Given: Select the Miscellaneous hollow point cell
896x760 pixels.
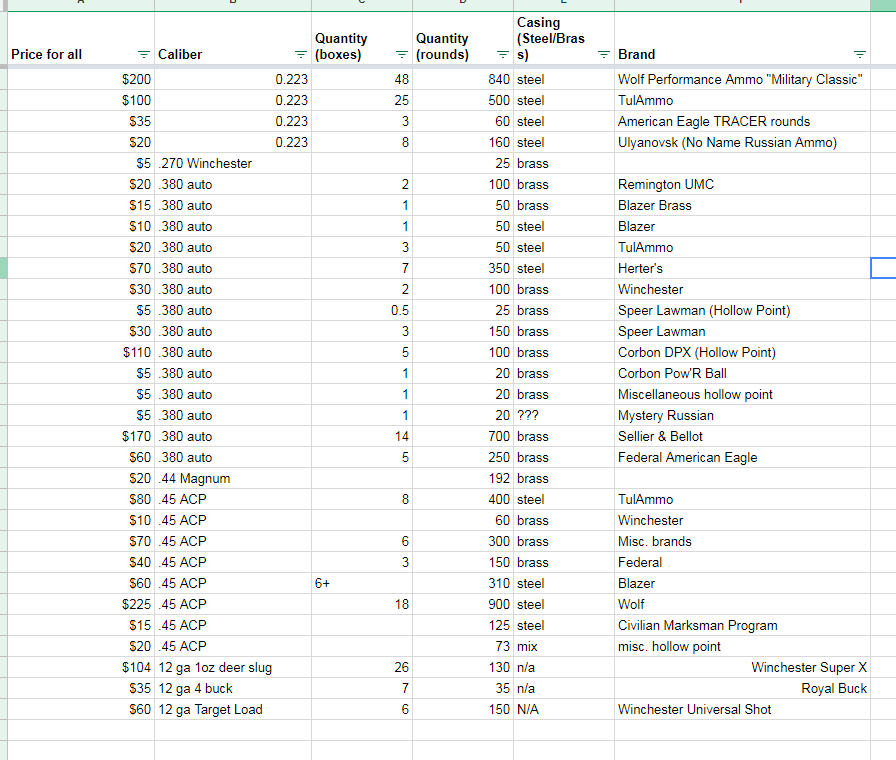Looking at the screenshot, I should 742,394.
